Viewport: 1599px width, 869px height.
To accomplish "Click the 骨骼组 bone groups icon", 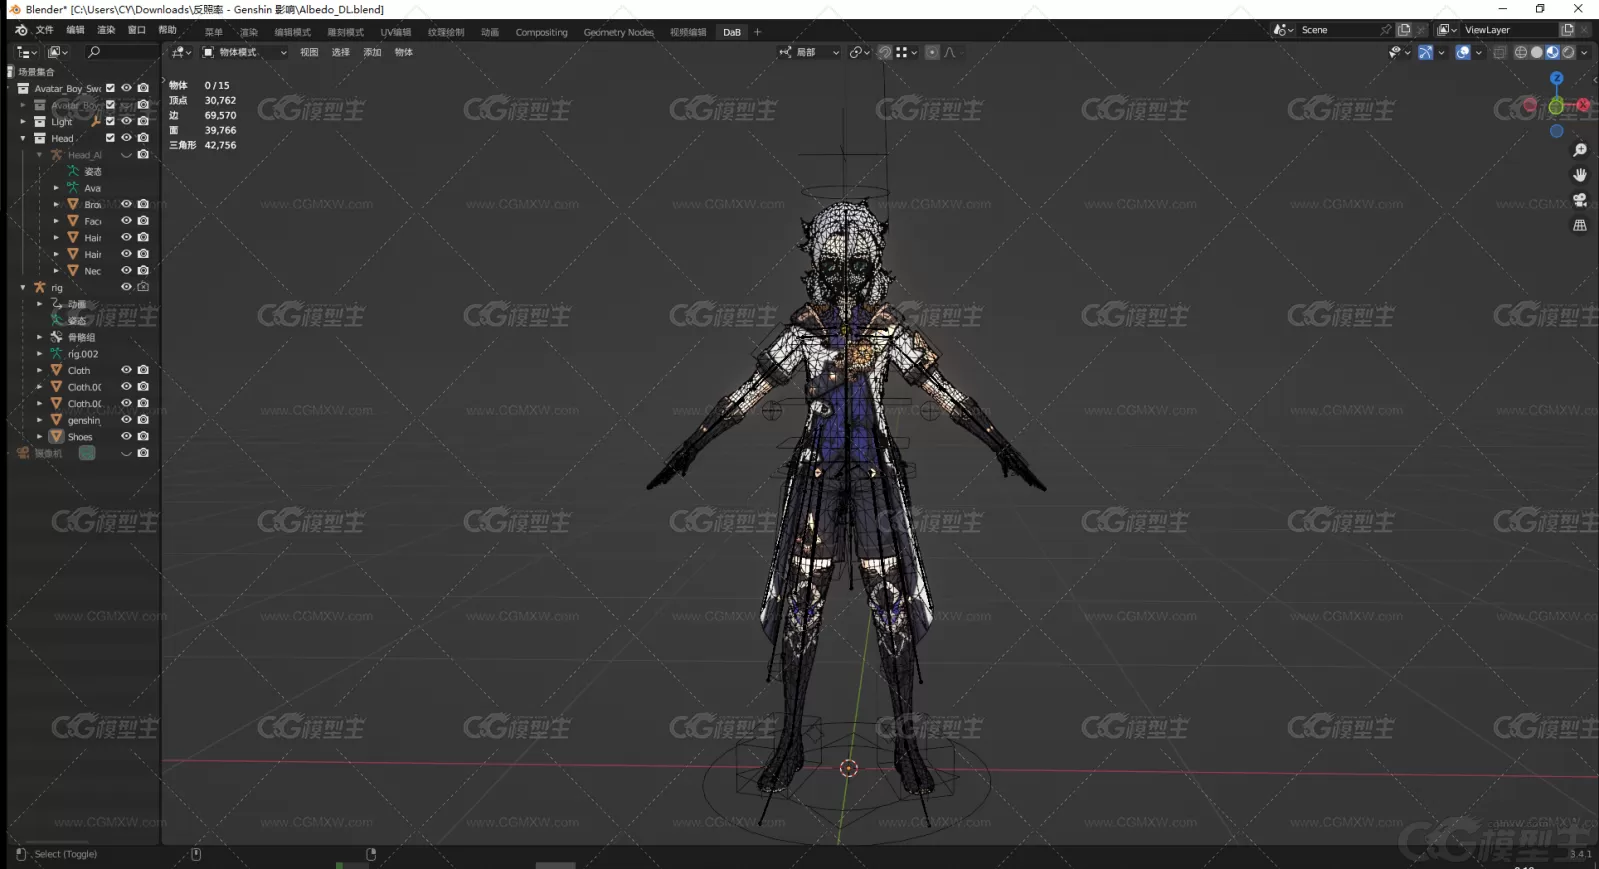I will pyautogui.click(x=56, y=337).
